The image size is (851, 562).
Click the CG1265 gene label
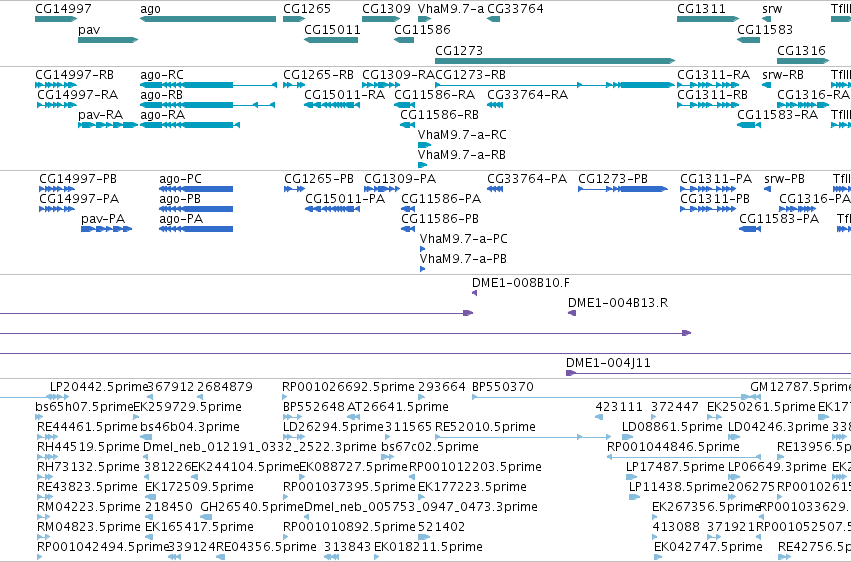point(307,9)
